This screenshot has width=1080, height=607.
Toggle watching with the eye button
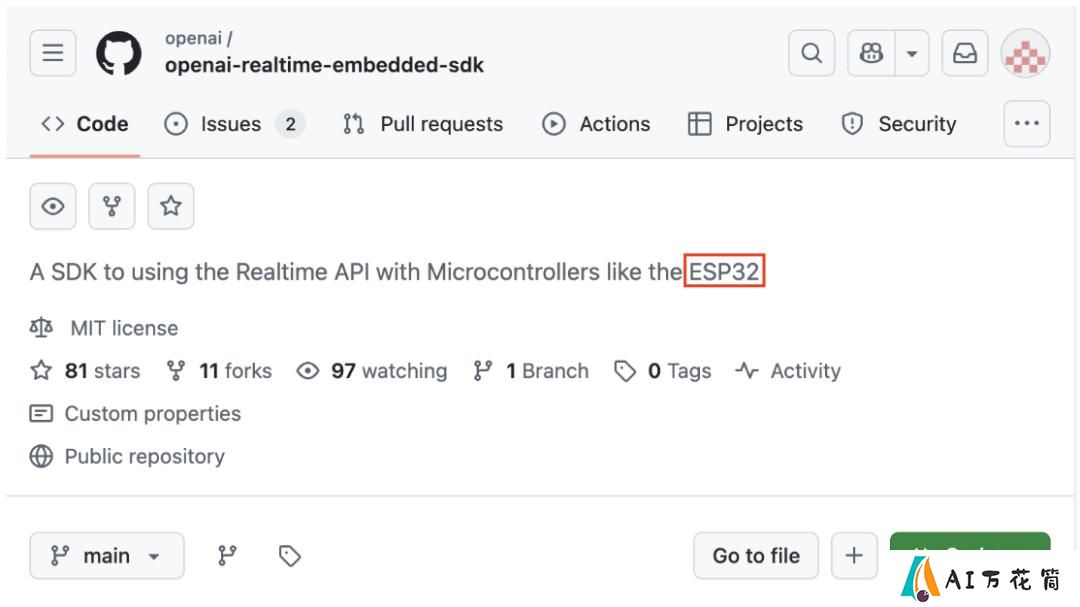pos(53,206)
